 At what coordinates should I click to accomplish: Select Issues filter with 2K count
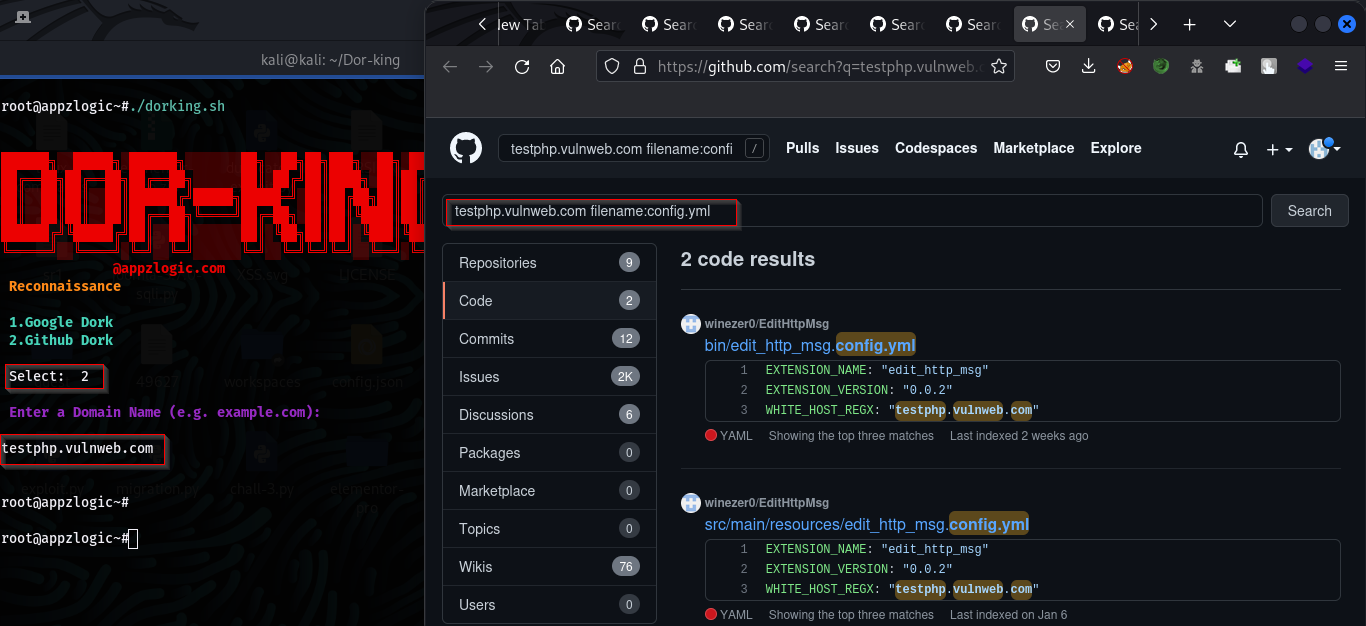tap(549, 377)
